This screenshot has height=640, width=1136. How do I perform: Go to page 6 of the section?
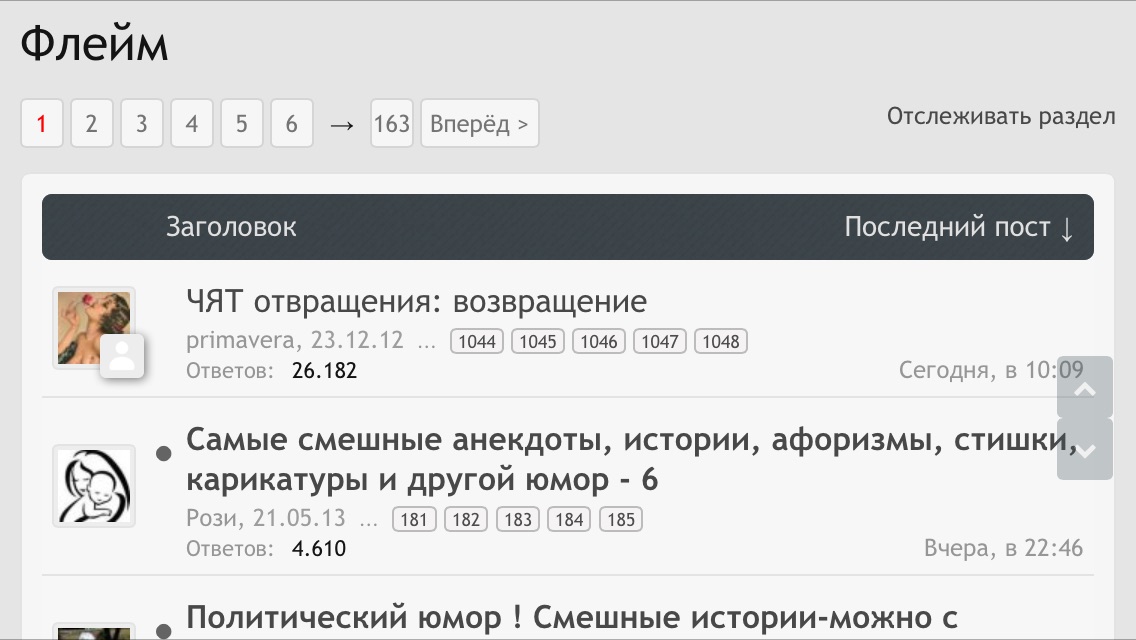291,123
